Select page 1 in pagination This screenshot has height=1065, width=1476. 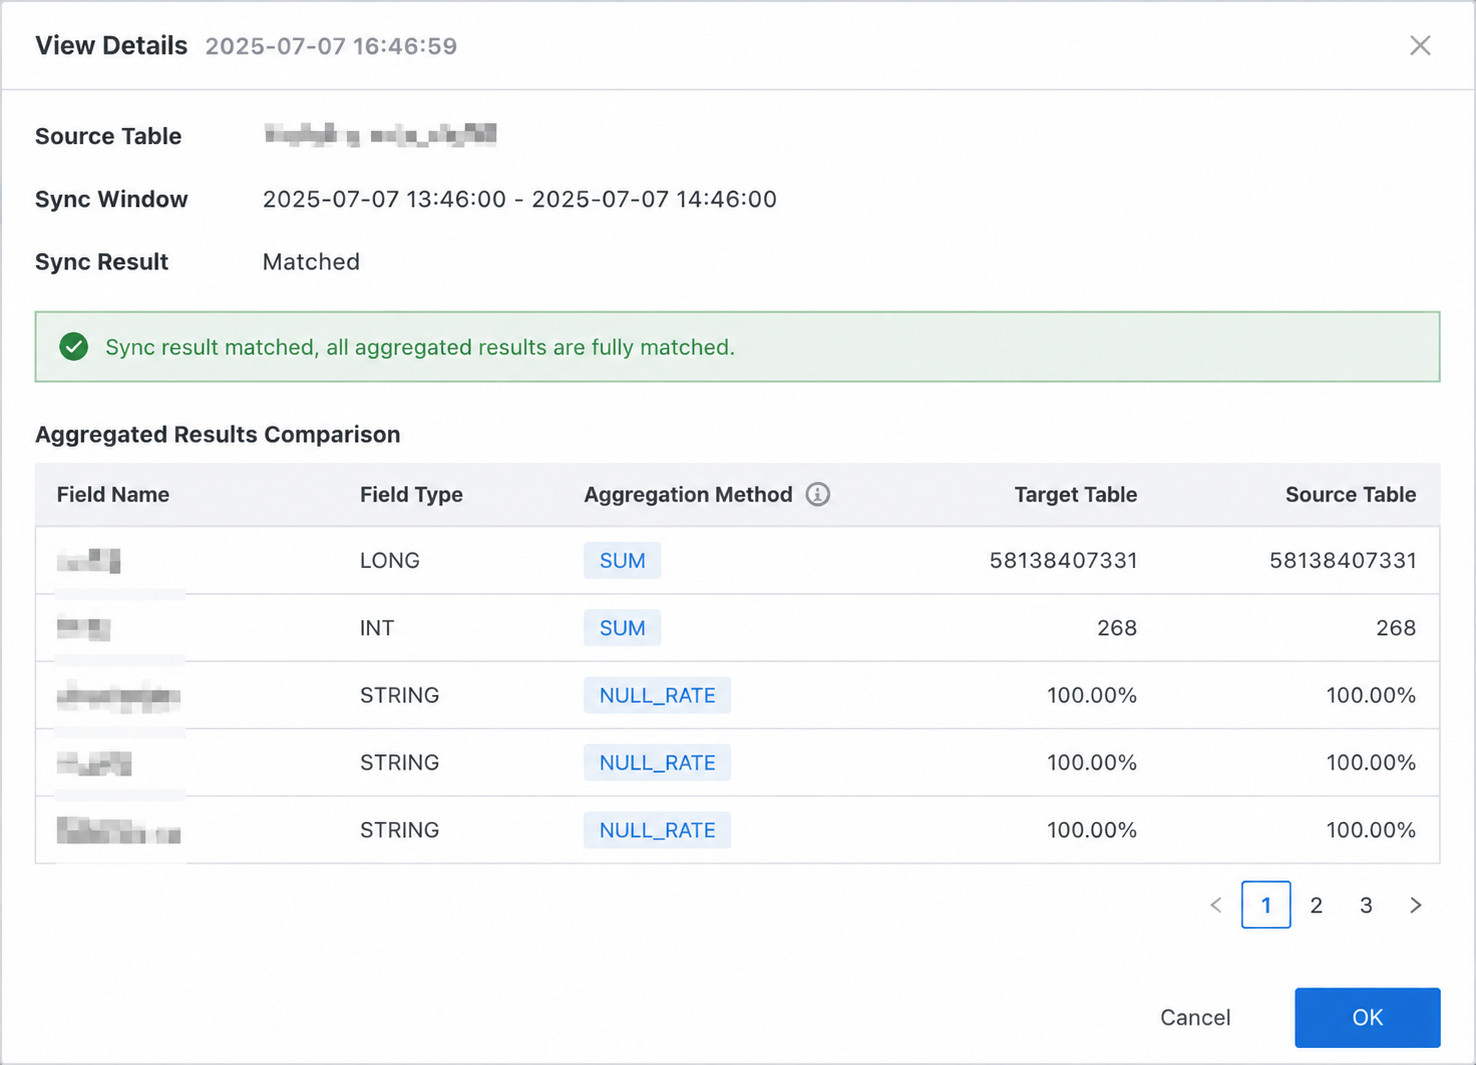click(x=1266, y=905)
